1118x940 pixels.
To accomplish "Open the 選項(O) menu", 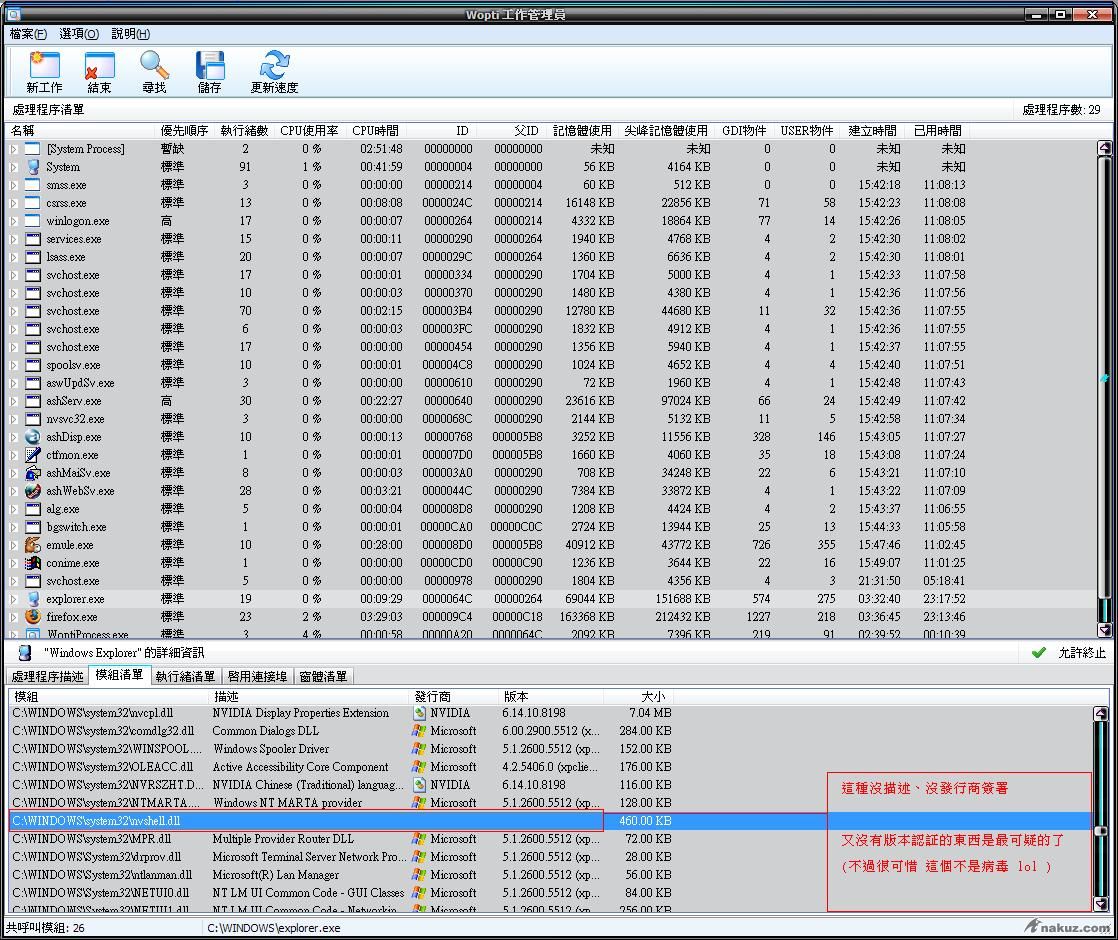I will (x=79, y=34).
